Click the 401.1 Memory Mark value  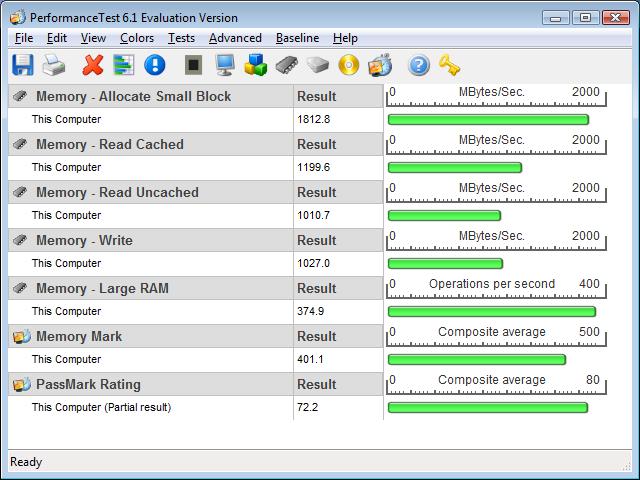point(310,359)
